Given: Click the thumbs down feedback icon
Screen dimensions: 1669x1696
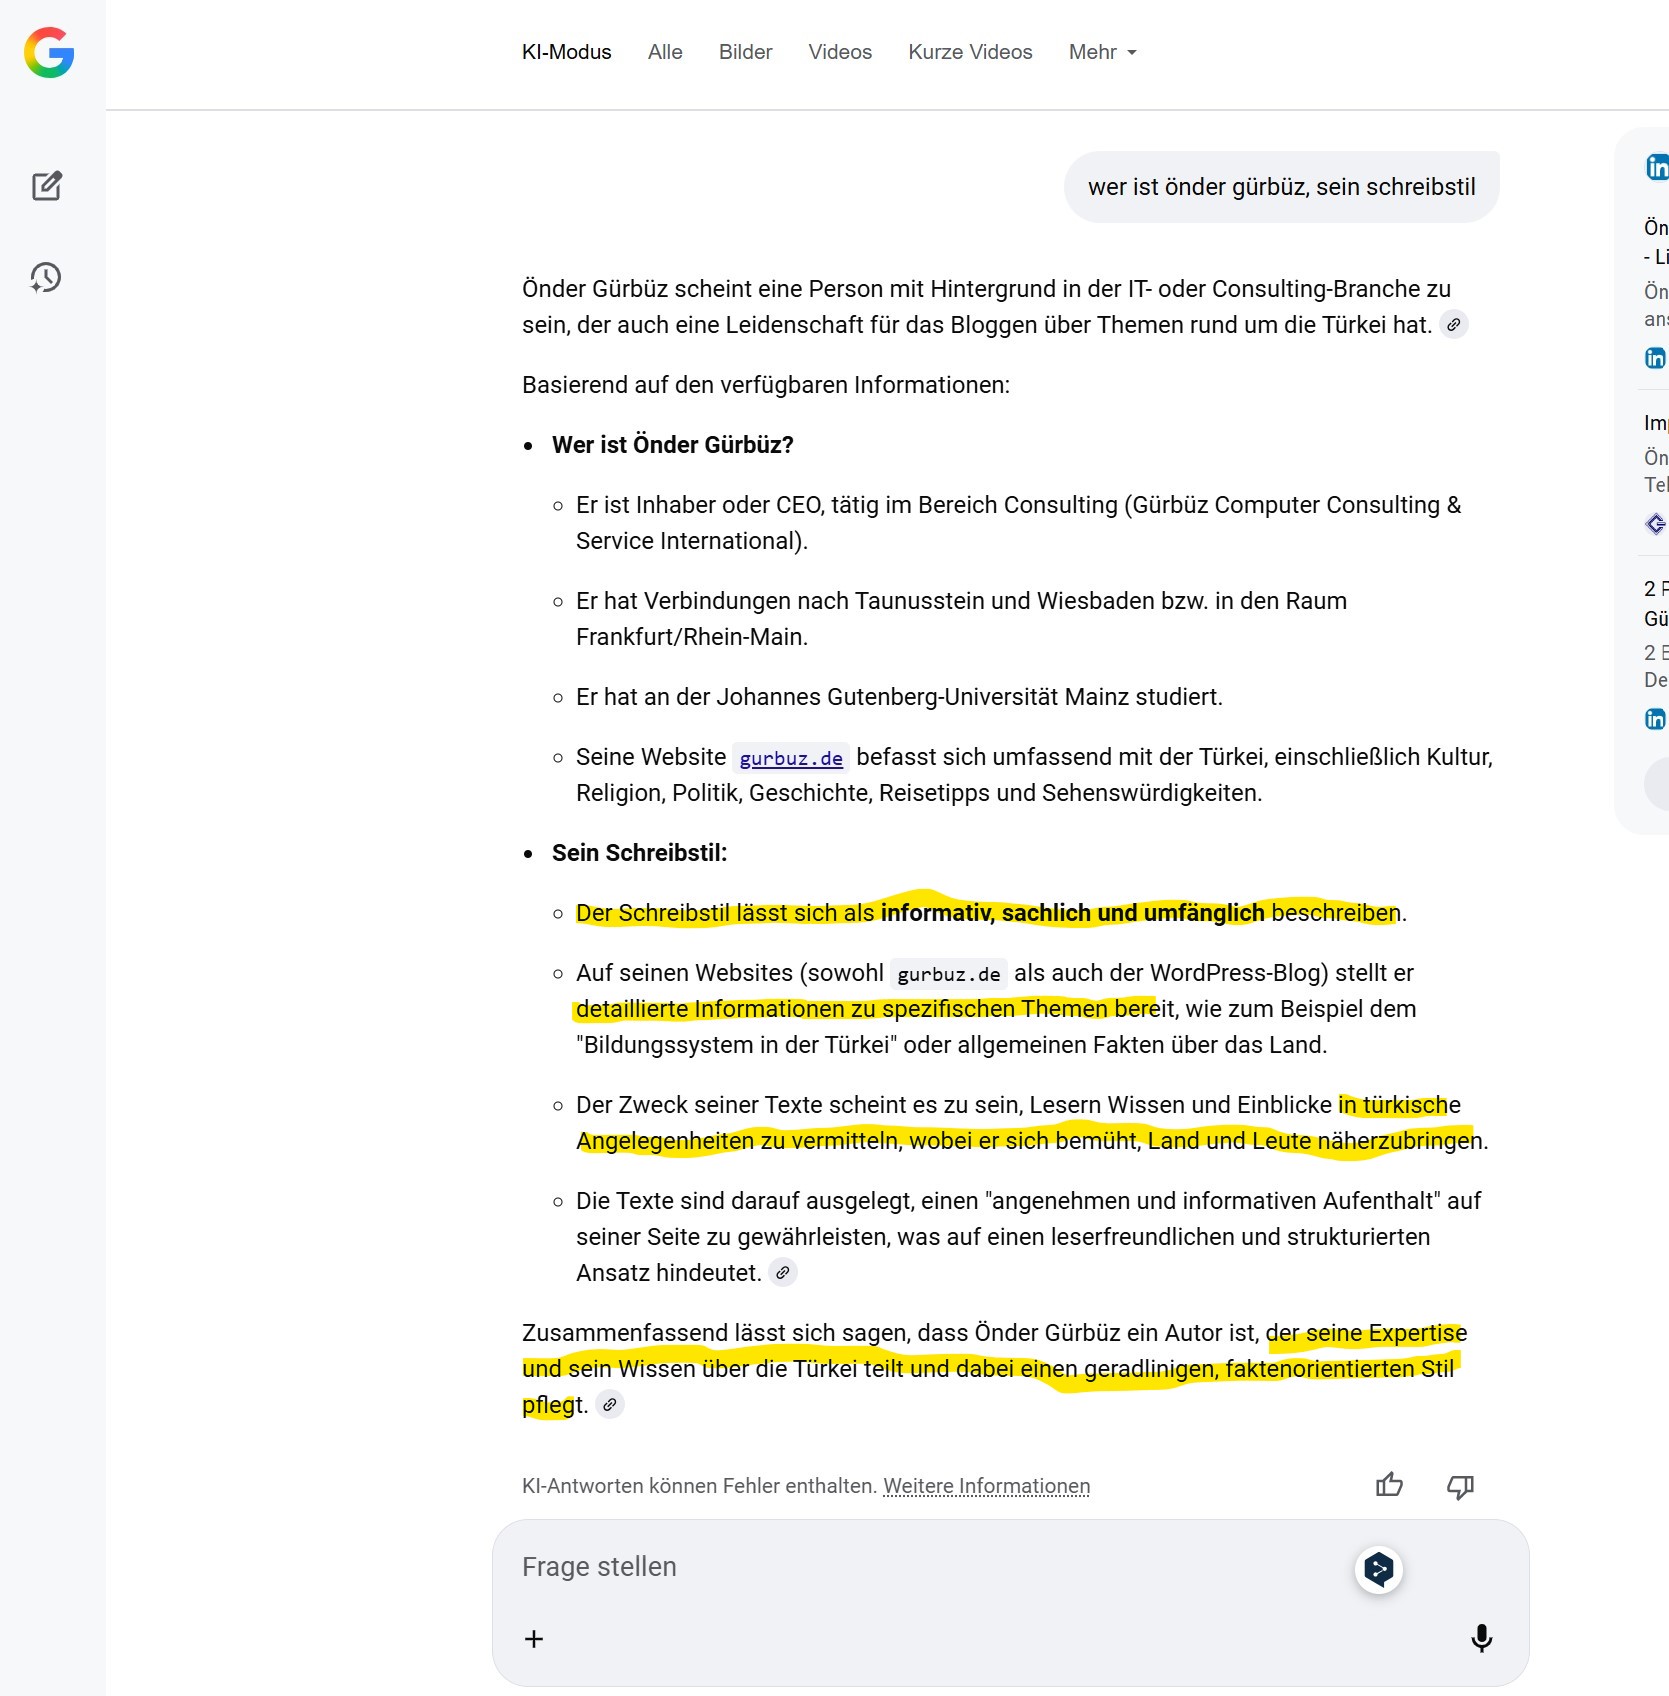Looking at the screenshot, I should [x=1460, y=1486].
